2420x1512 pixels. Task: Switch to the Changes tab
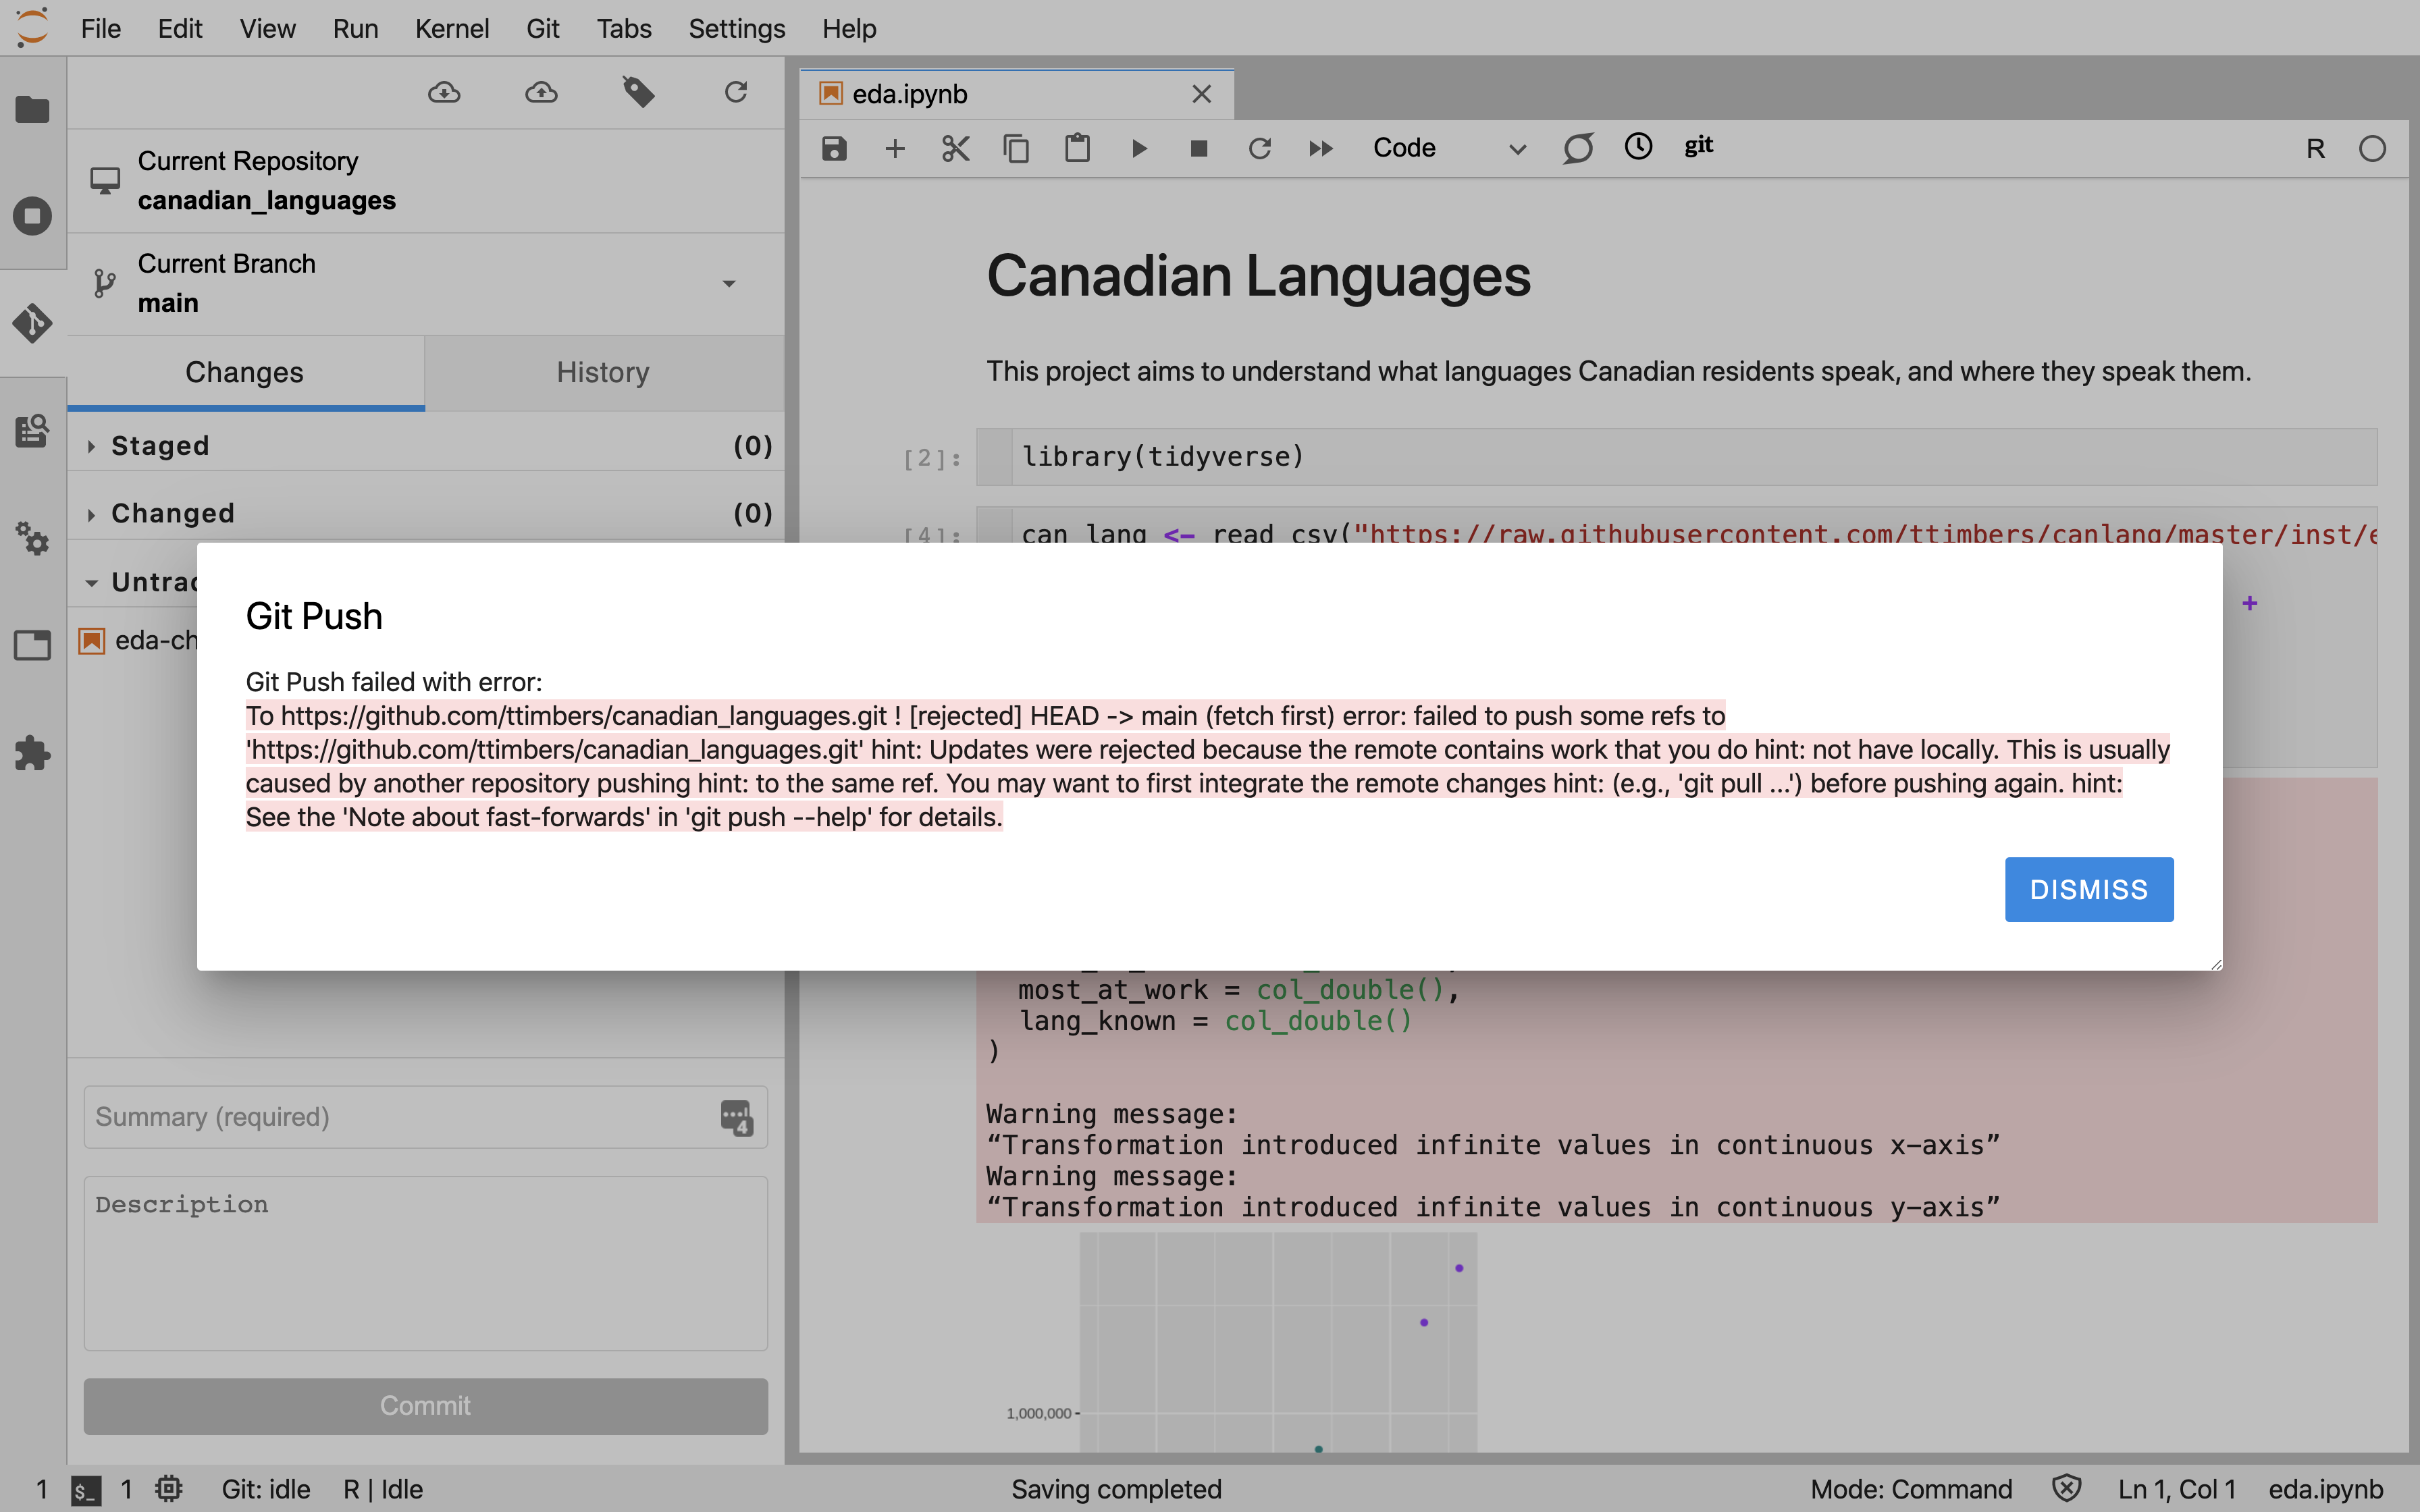click(245, 372)
